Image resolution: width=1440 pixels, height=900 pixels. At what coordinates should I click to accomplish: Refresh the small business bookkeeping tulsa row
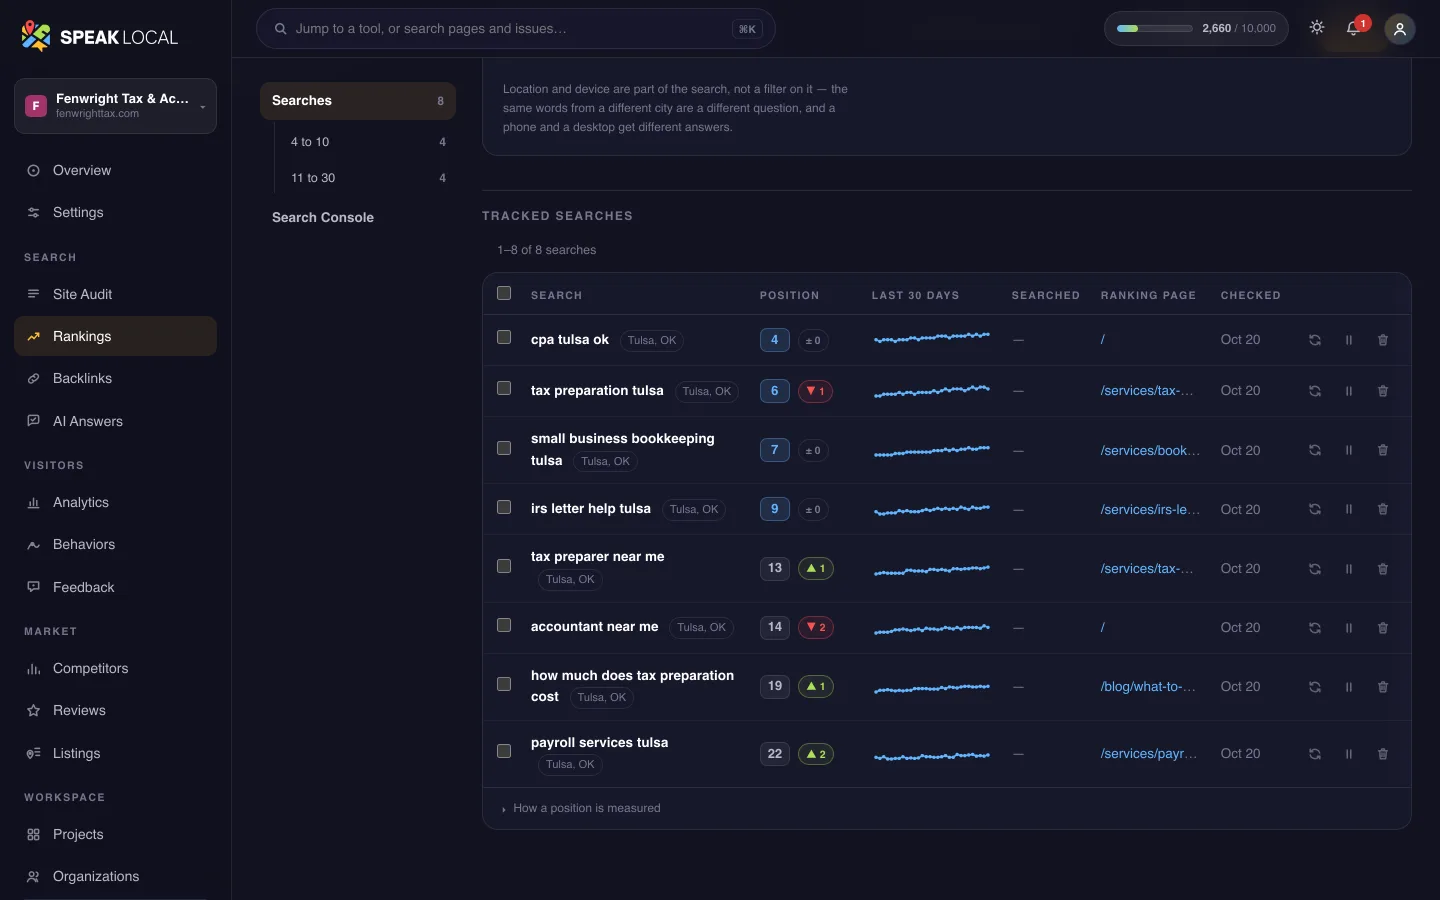[x=1315, y=450]
